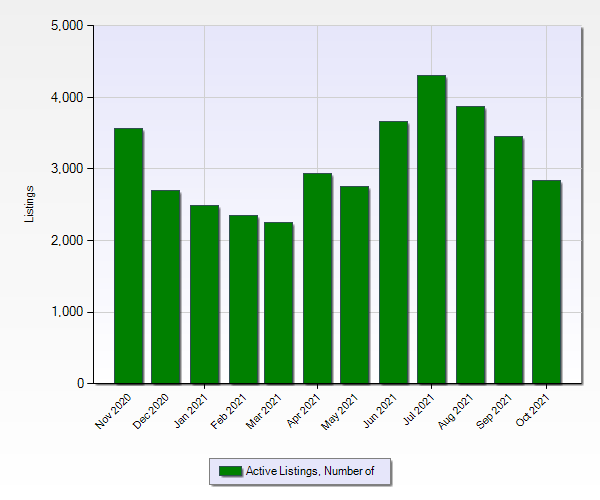Click the May 2021 bar

pos(355,285)
